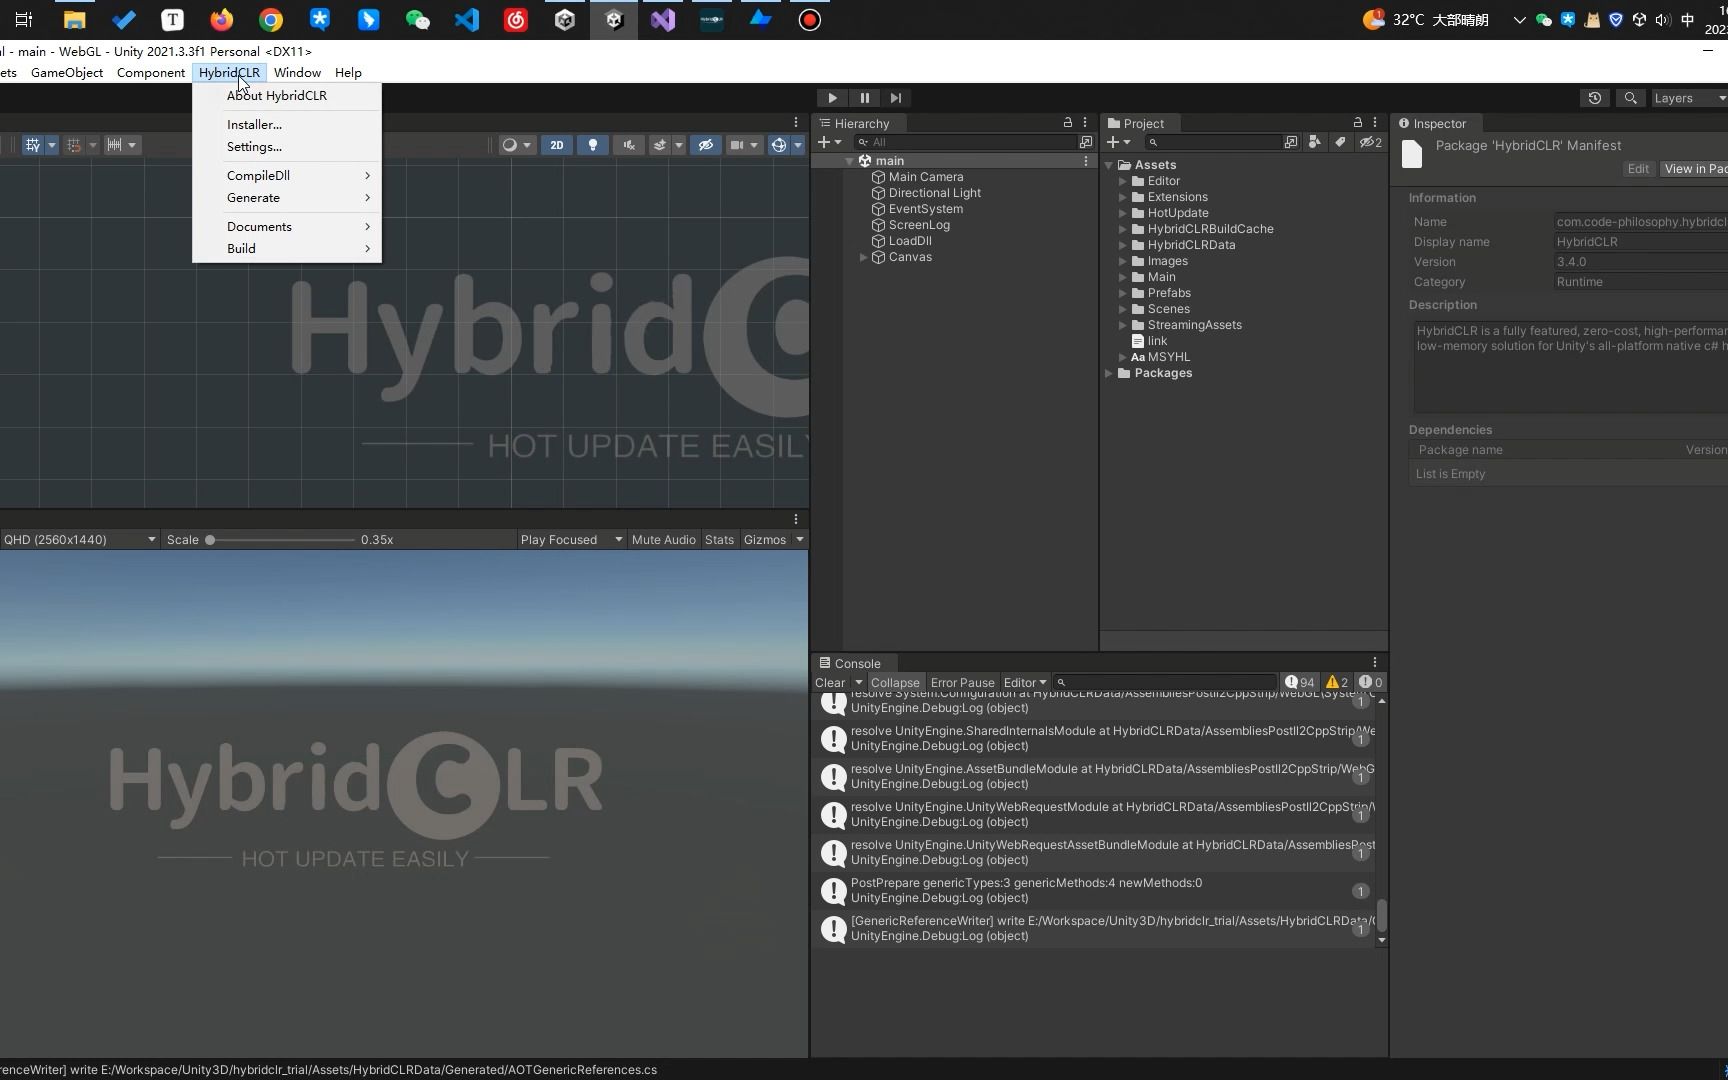Open the Console panel three-dot menu
The image size is (1728, 1080).
(1375, 662)
